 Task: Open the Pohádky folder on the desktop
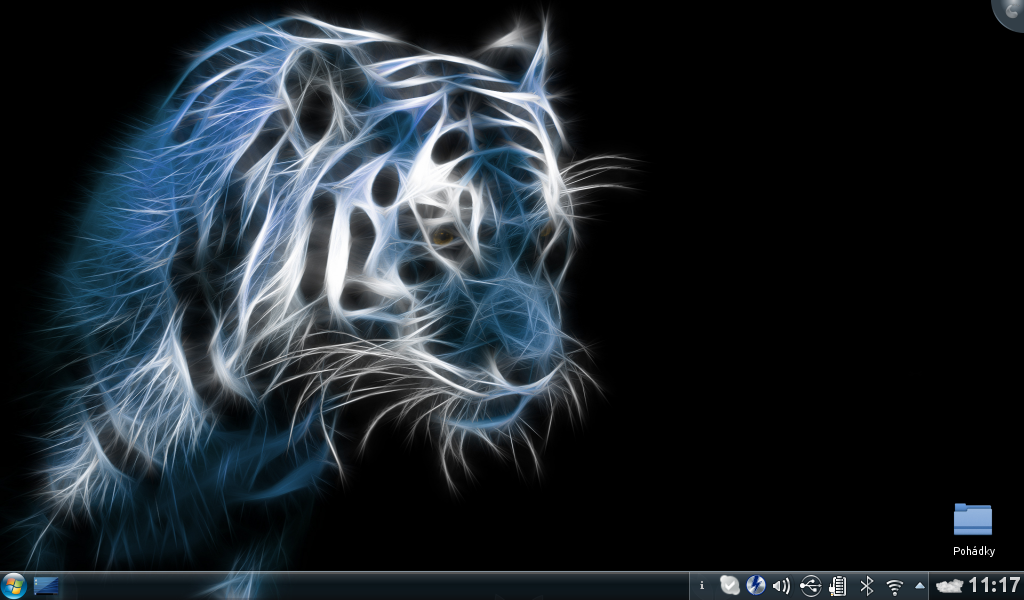click(972, 519)
